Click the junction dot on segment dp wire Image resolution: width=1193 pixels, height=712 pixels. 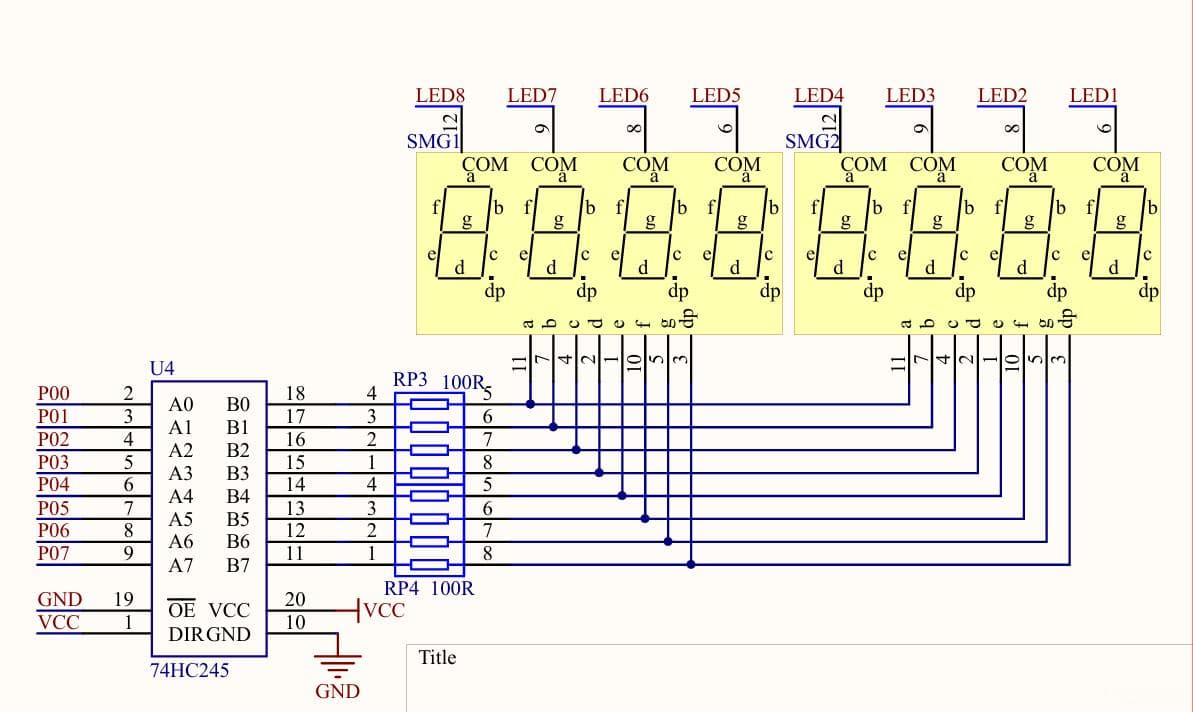coord(691,564)
